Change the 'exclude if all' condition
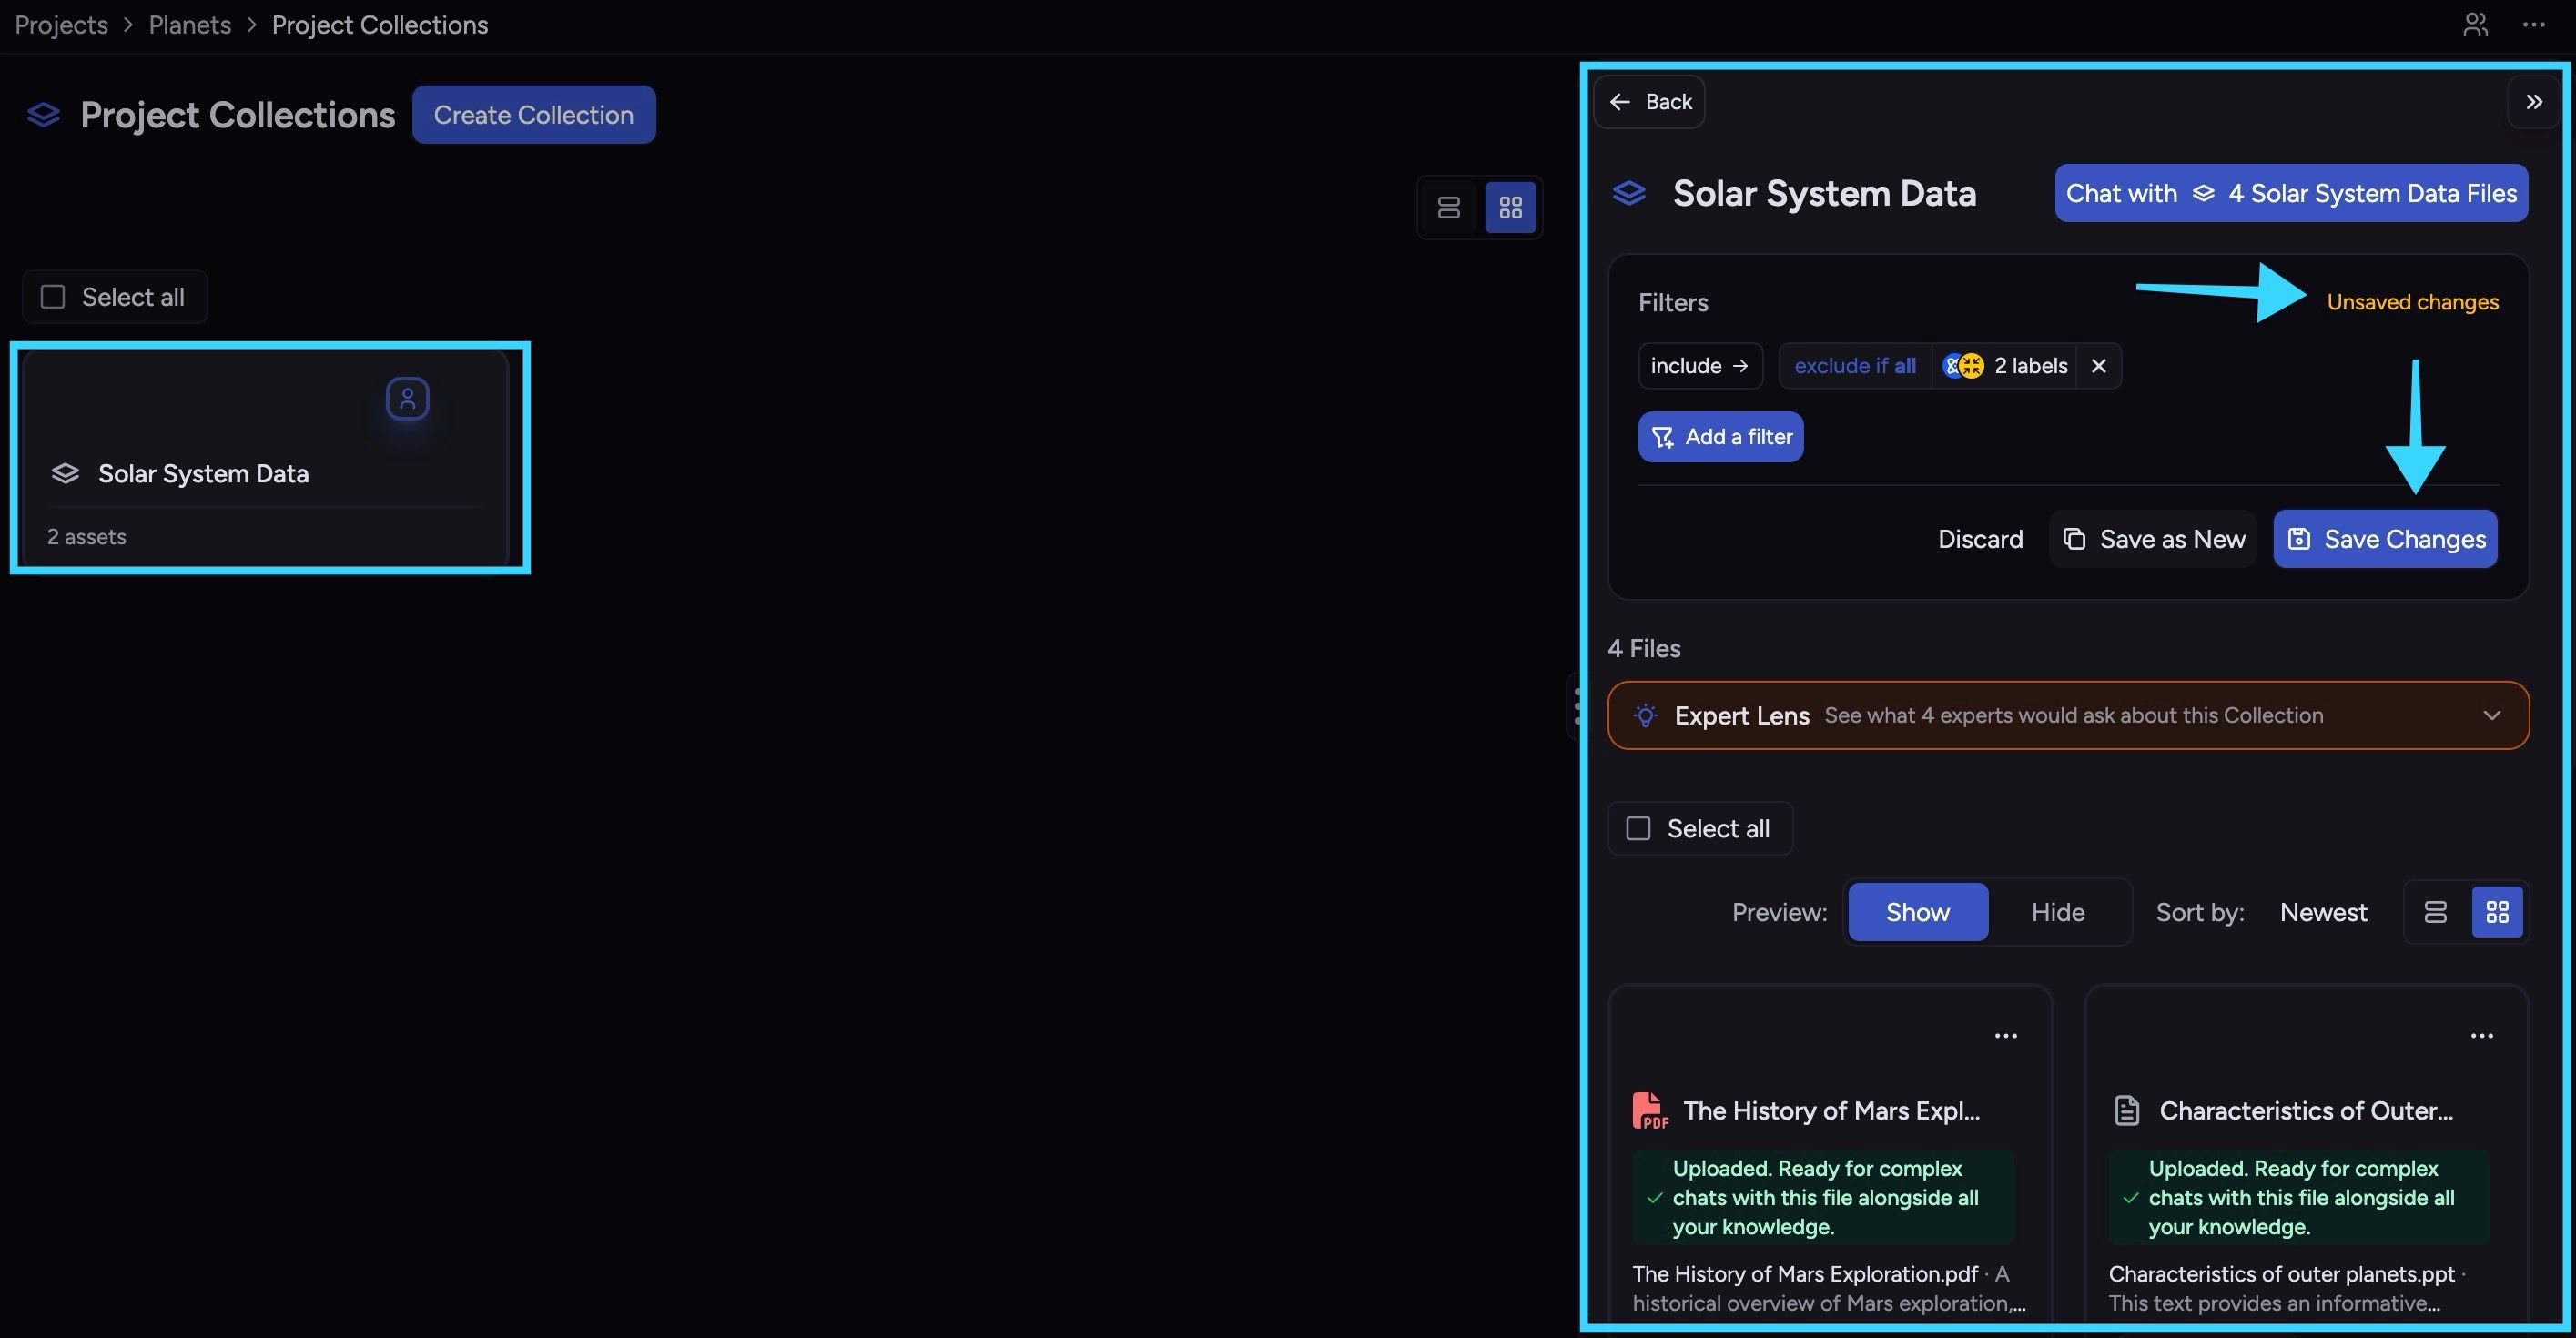The width and height of the screenshot is (2576, 1338). tap(1855, 366)
